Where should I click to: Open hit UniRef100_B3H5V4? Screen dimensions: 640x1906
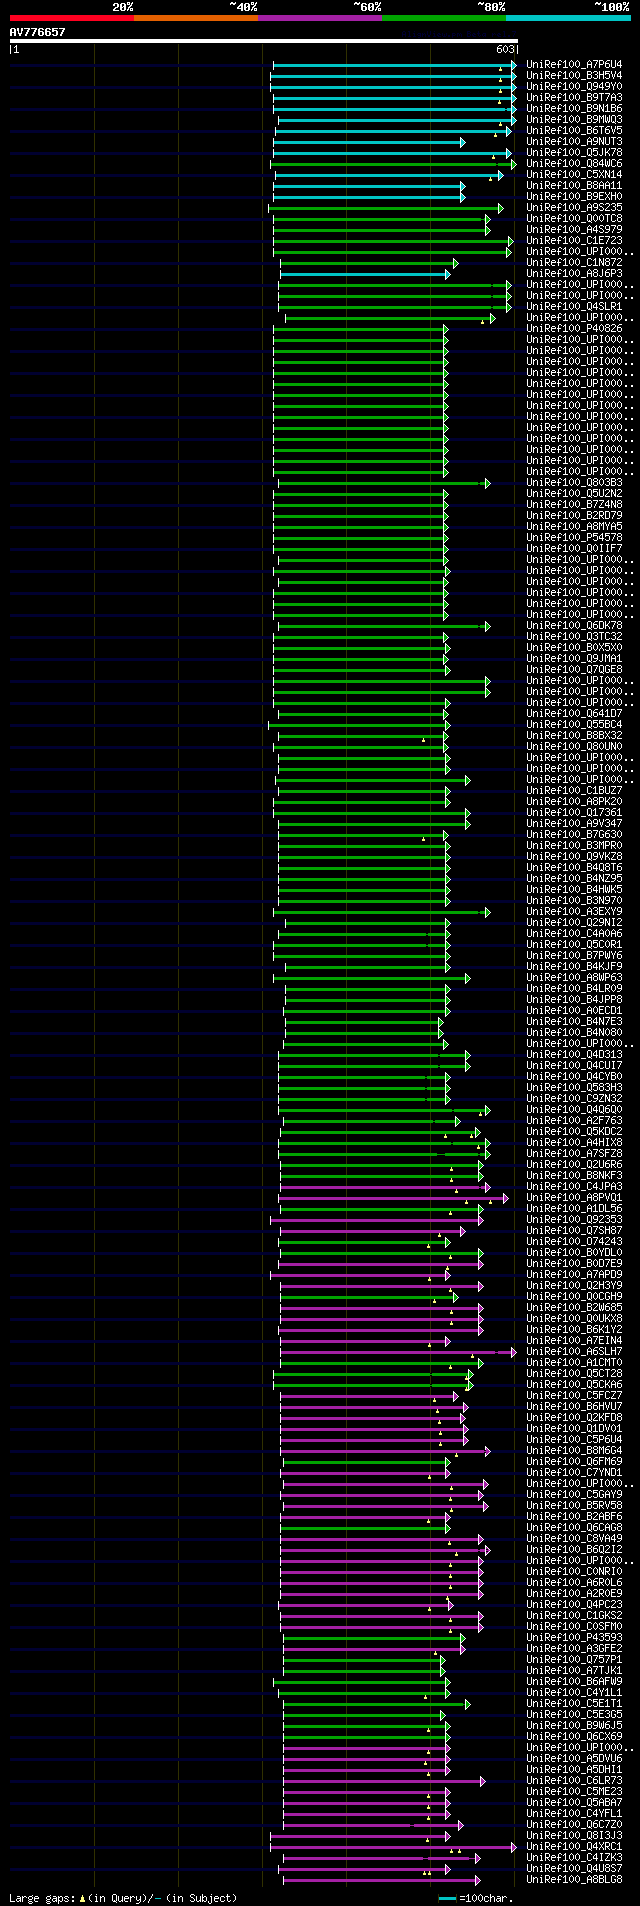(x=574, y=75)
